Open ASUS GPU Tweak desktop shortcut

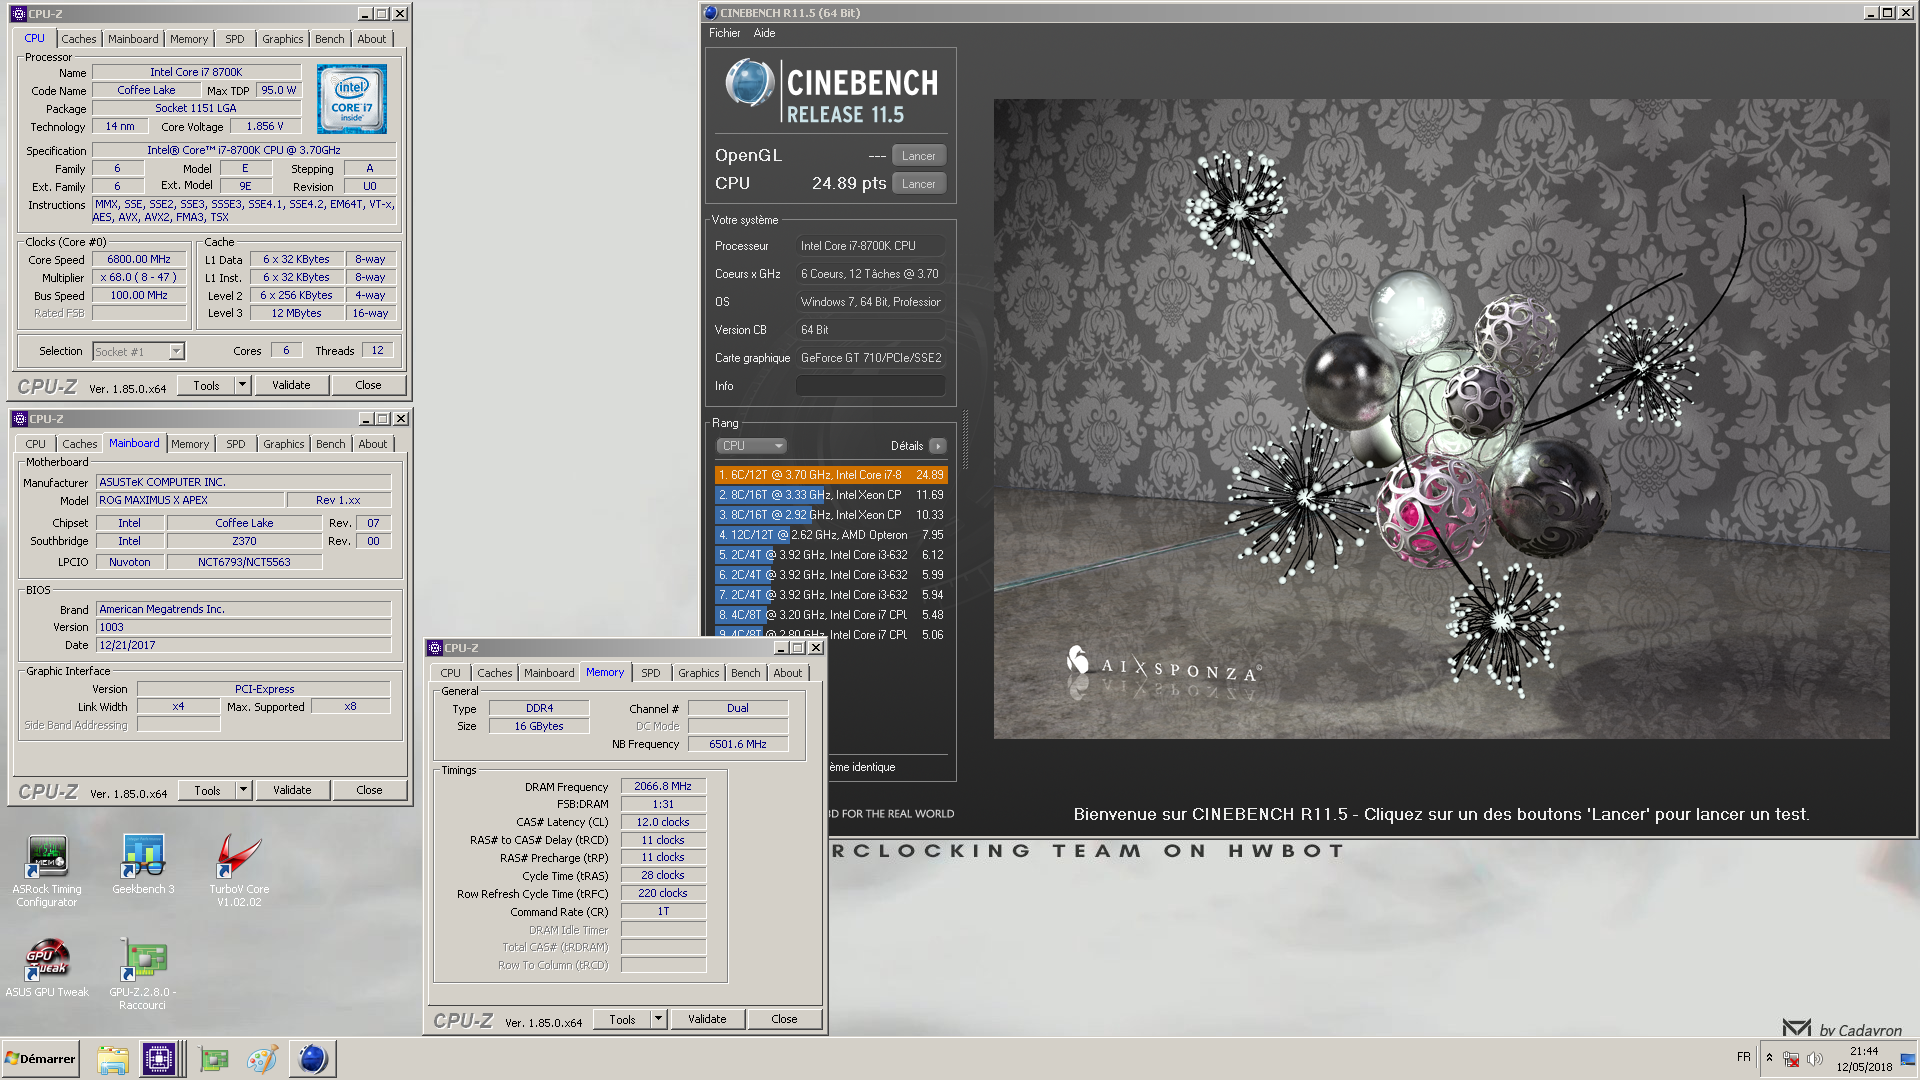click(47, 967)
